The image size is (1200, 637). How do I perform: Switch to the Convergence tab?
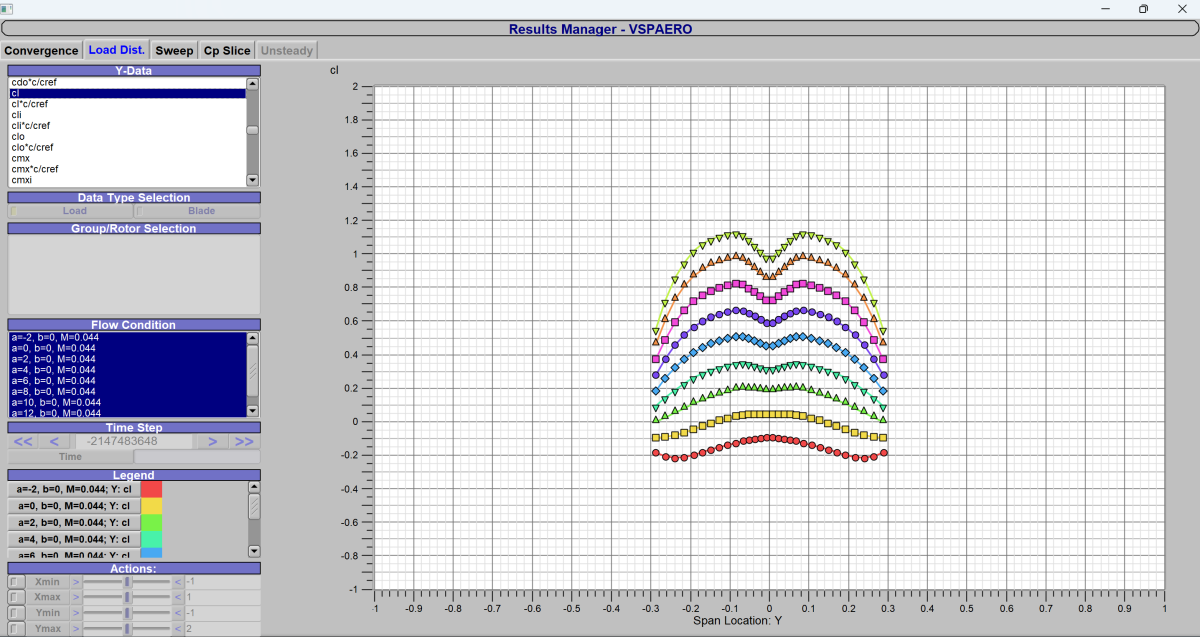[x=41, y=50]
